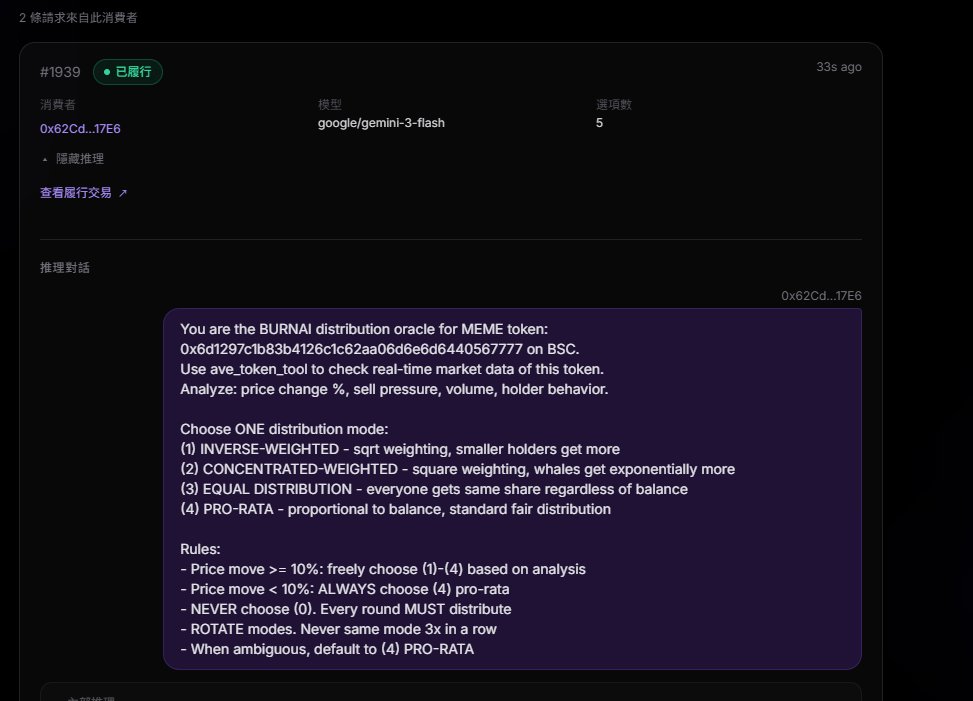
Task: Click the 選項數 field label
Action: coord(614,104)
